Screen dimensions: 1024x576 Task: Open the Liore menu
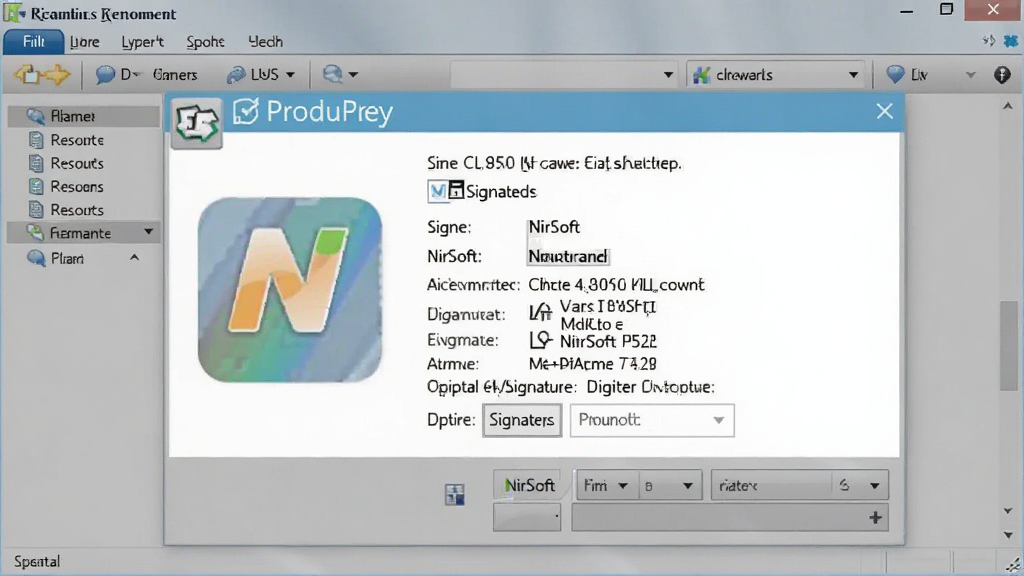(x=84, y=42)
